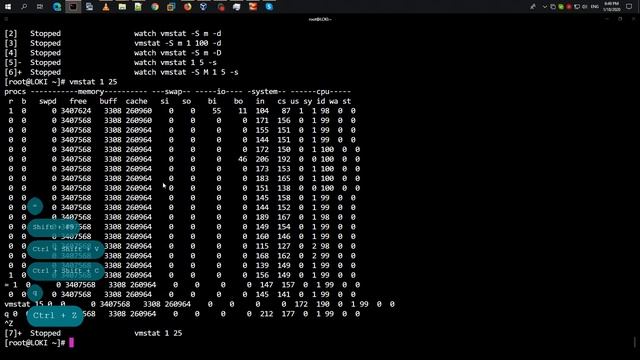The height and width of the screenshot is (360, 640).
Task: Click the '[7]+ Stopped' job line
Action: pos(93,333)
